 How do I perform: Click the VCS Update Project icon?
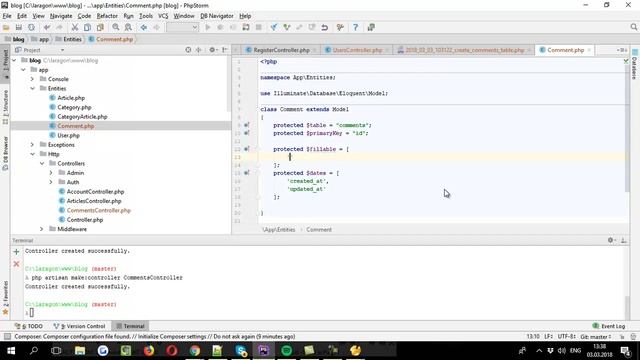tap(274, 27)
